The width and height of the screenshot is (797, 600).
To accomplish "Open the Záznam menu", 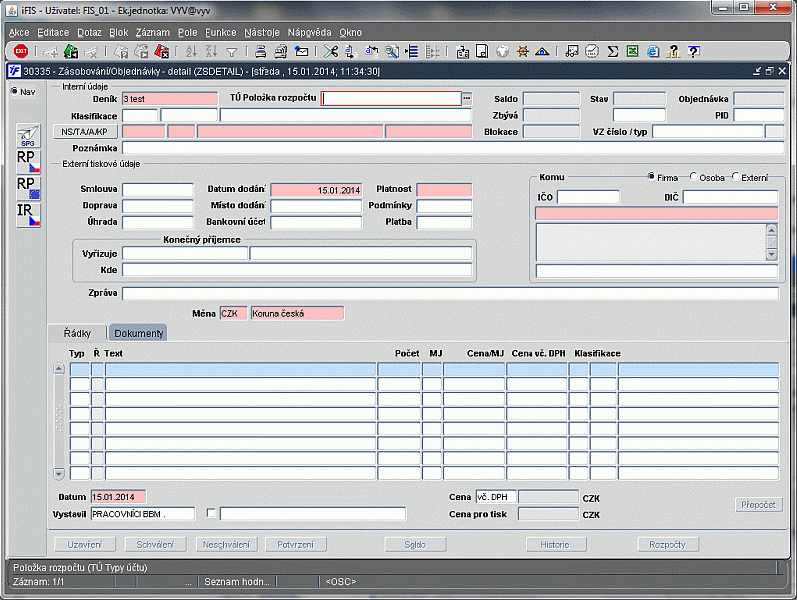I will 152,33.
